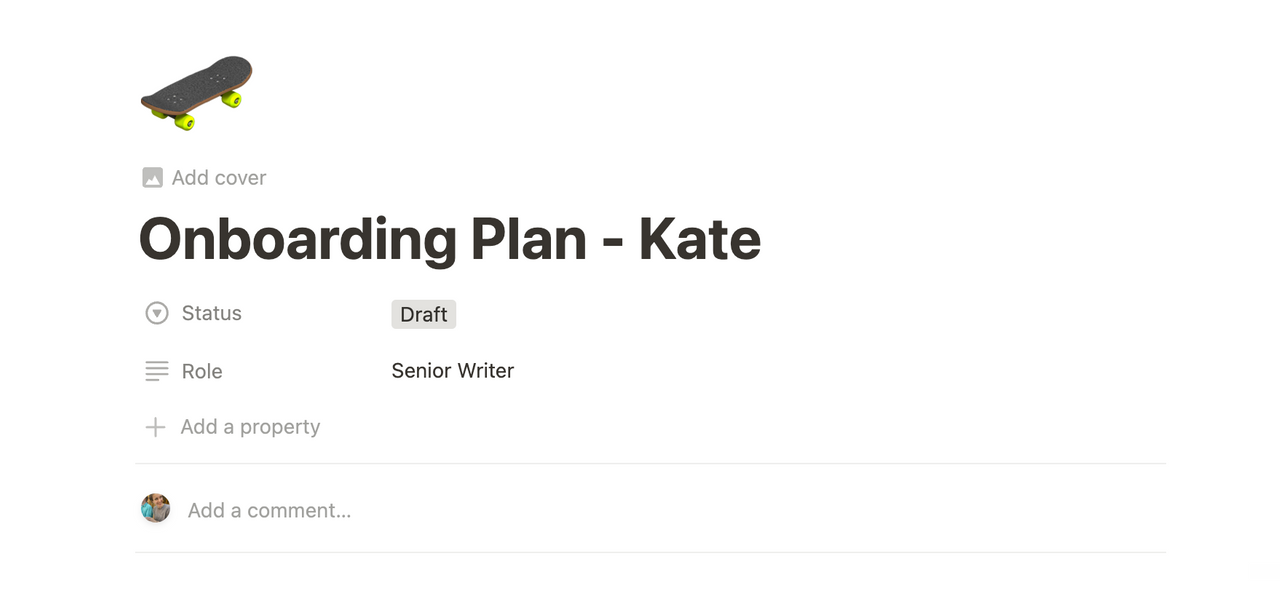Click empty Status value area beside Draft
Viewport: 1280px width, 607px height.
click(810, 314)
